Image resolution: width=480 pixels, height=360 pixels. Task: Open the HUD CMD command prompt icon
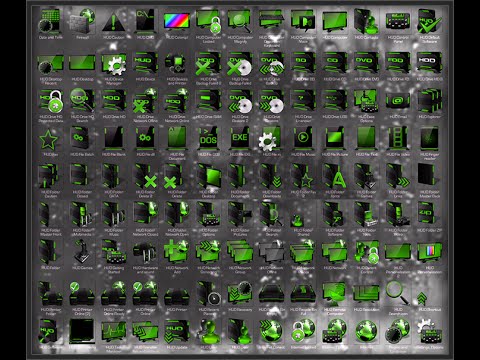(145, 21)
